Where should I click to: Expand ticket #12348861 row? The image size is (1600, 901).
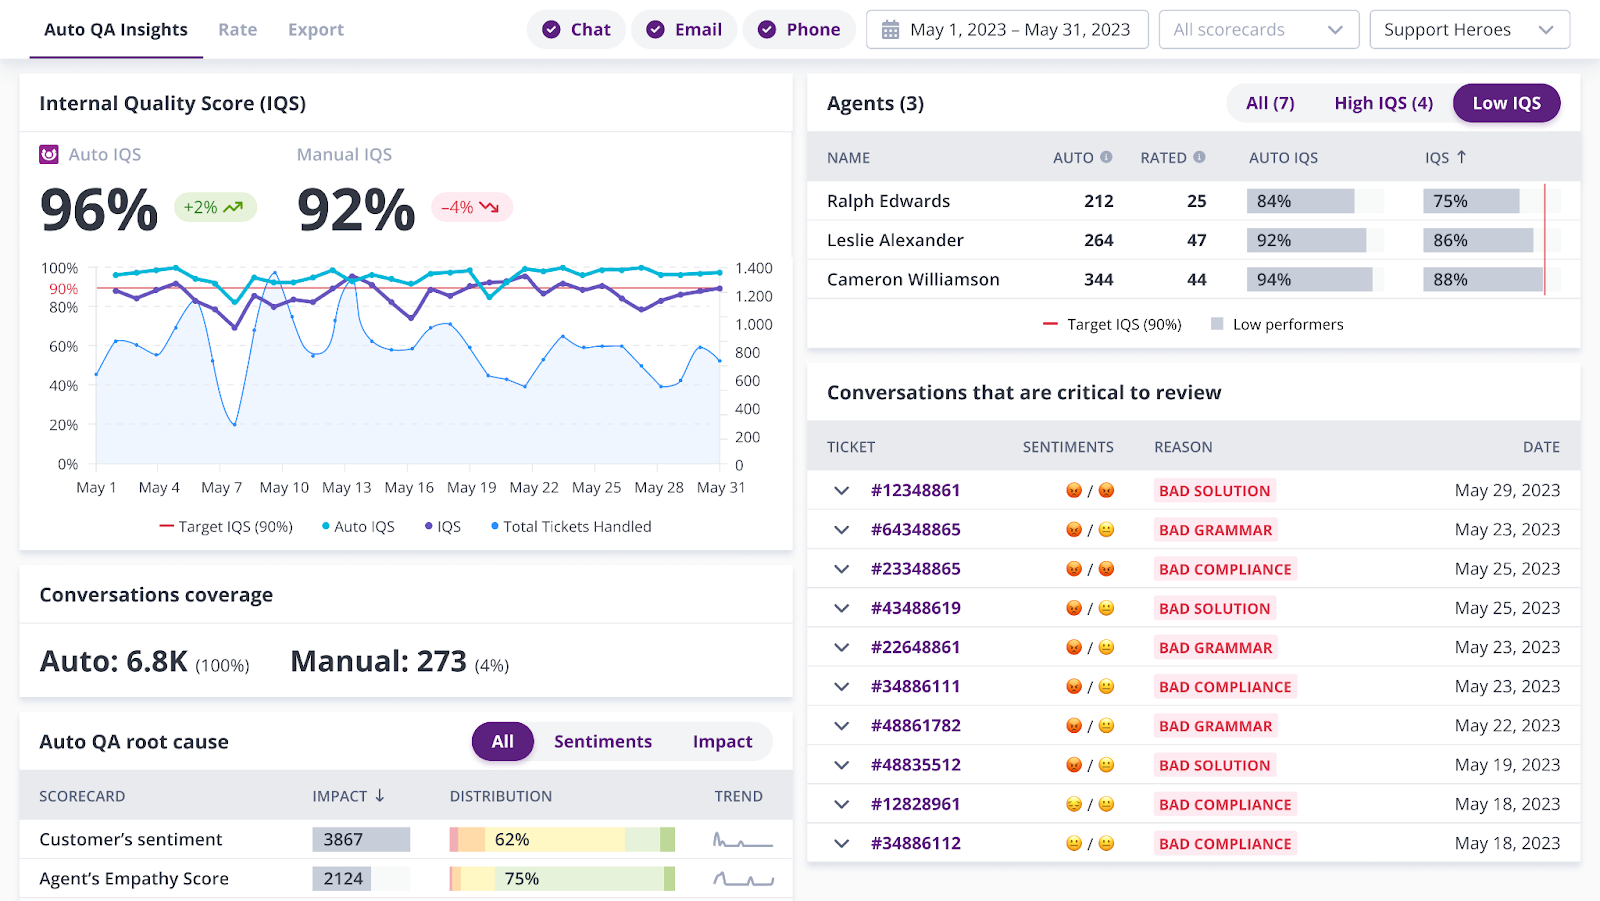[x=842, y=491]
